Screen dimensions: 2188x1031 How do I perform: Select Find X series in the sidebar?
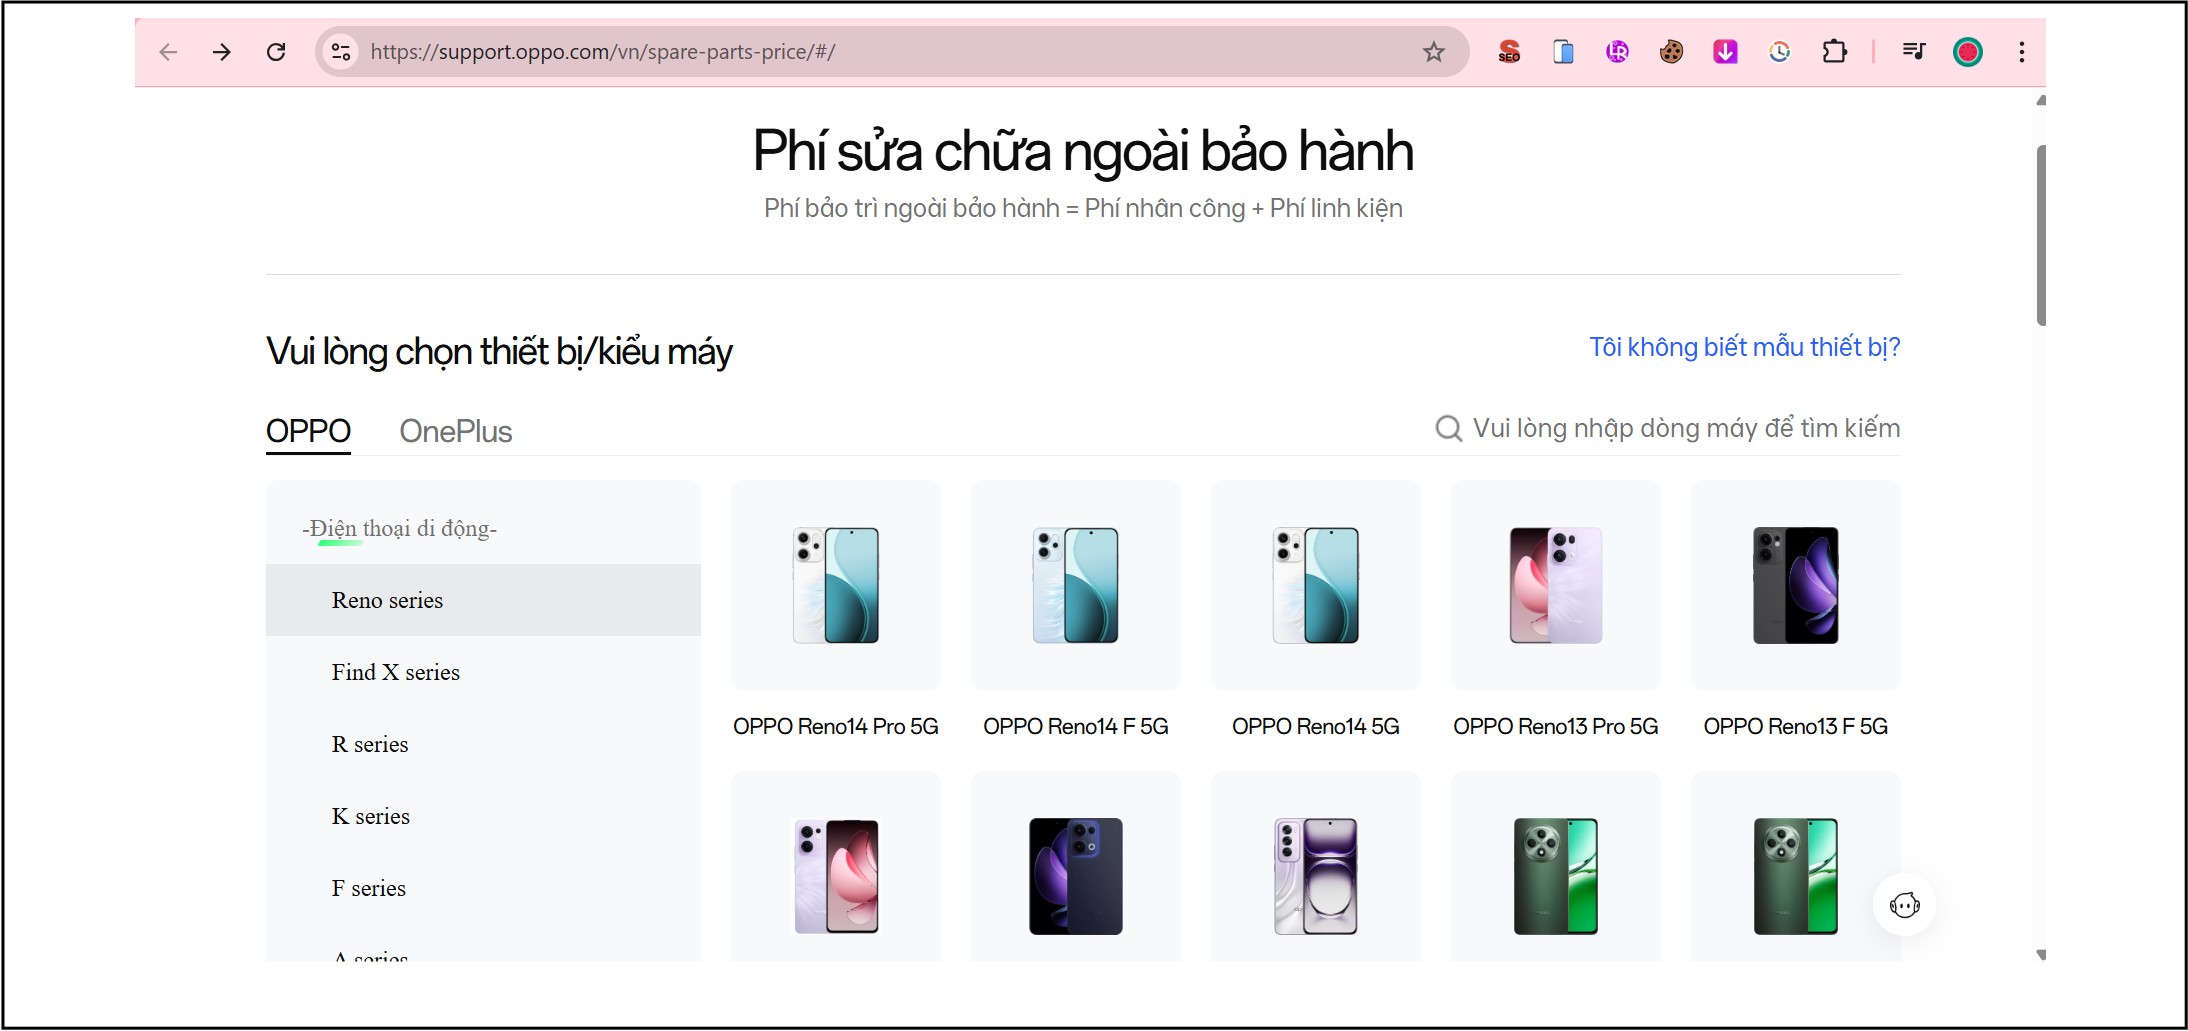coord(396,672)
